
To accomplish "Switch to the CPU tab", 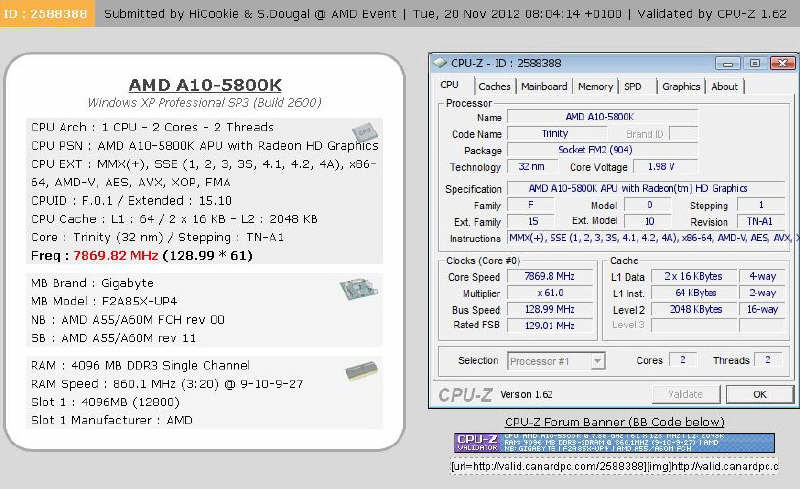I will (x=450, y=85).
